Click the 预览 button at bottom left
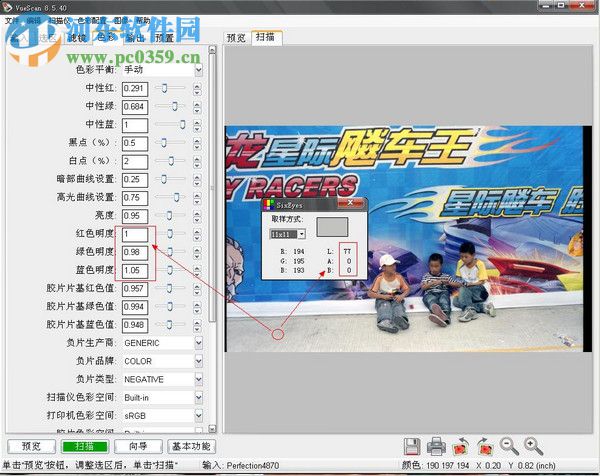Viewport: 600px width, 476px height. point(31,446)
